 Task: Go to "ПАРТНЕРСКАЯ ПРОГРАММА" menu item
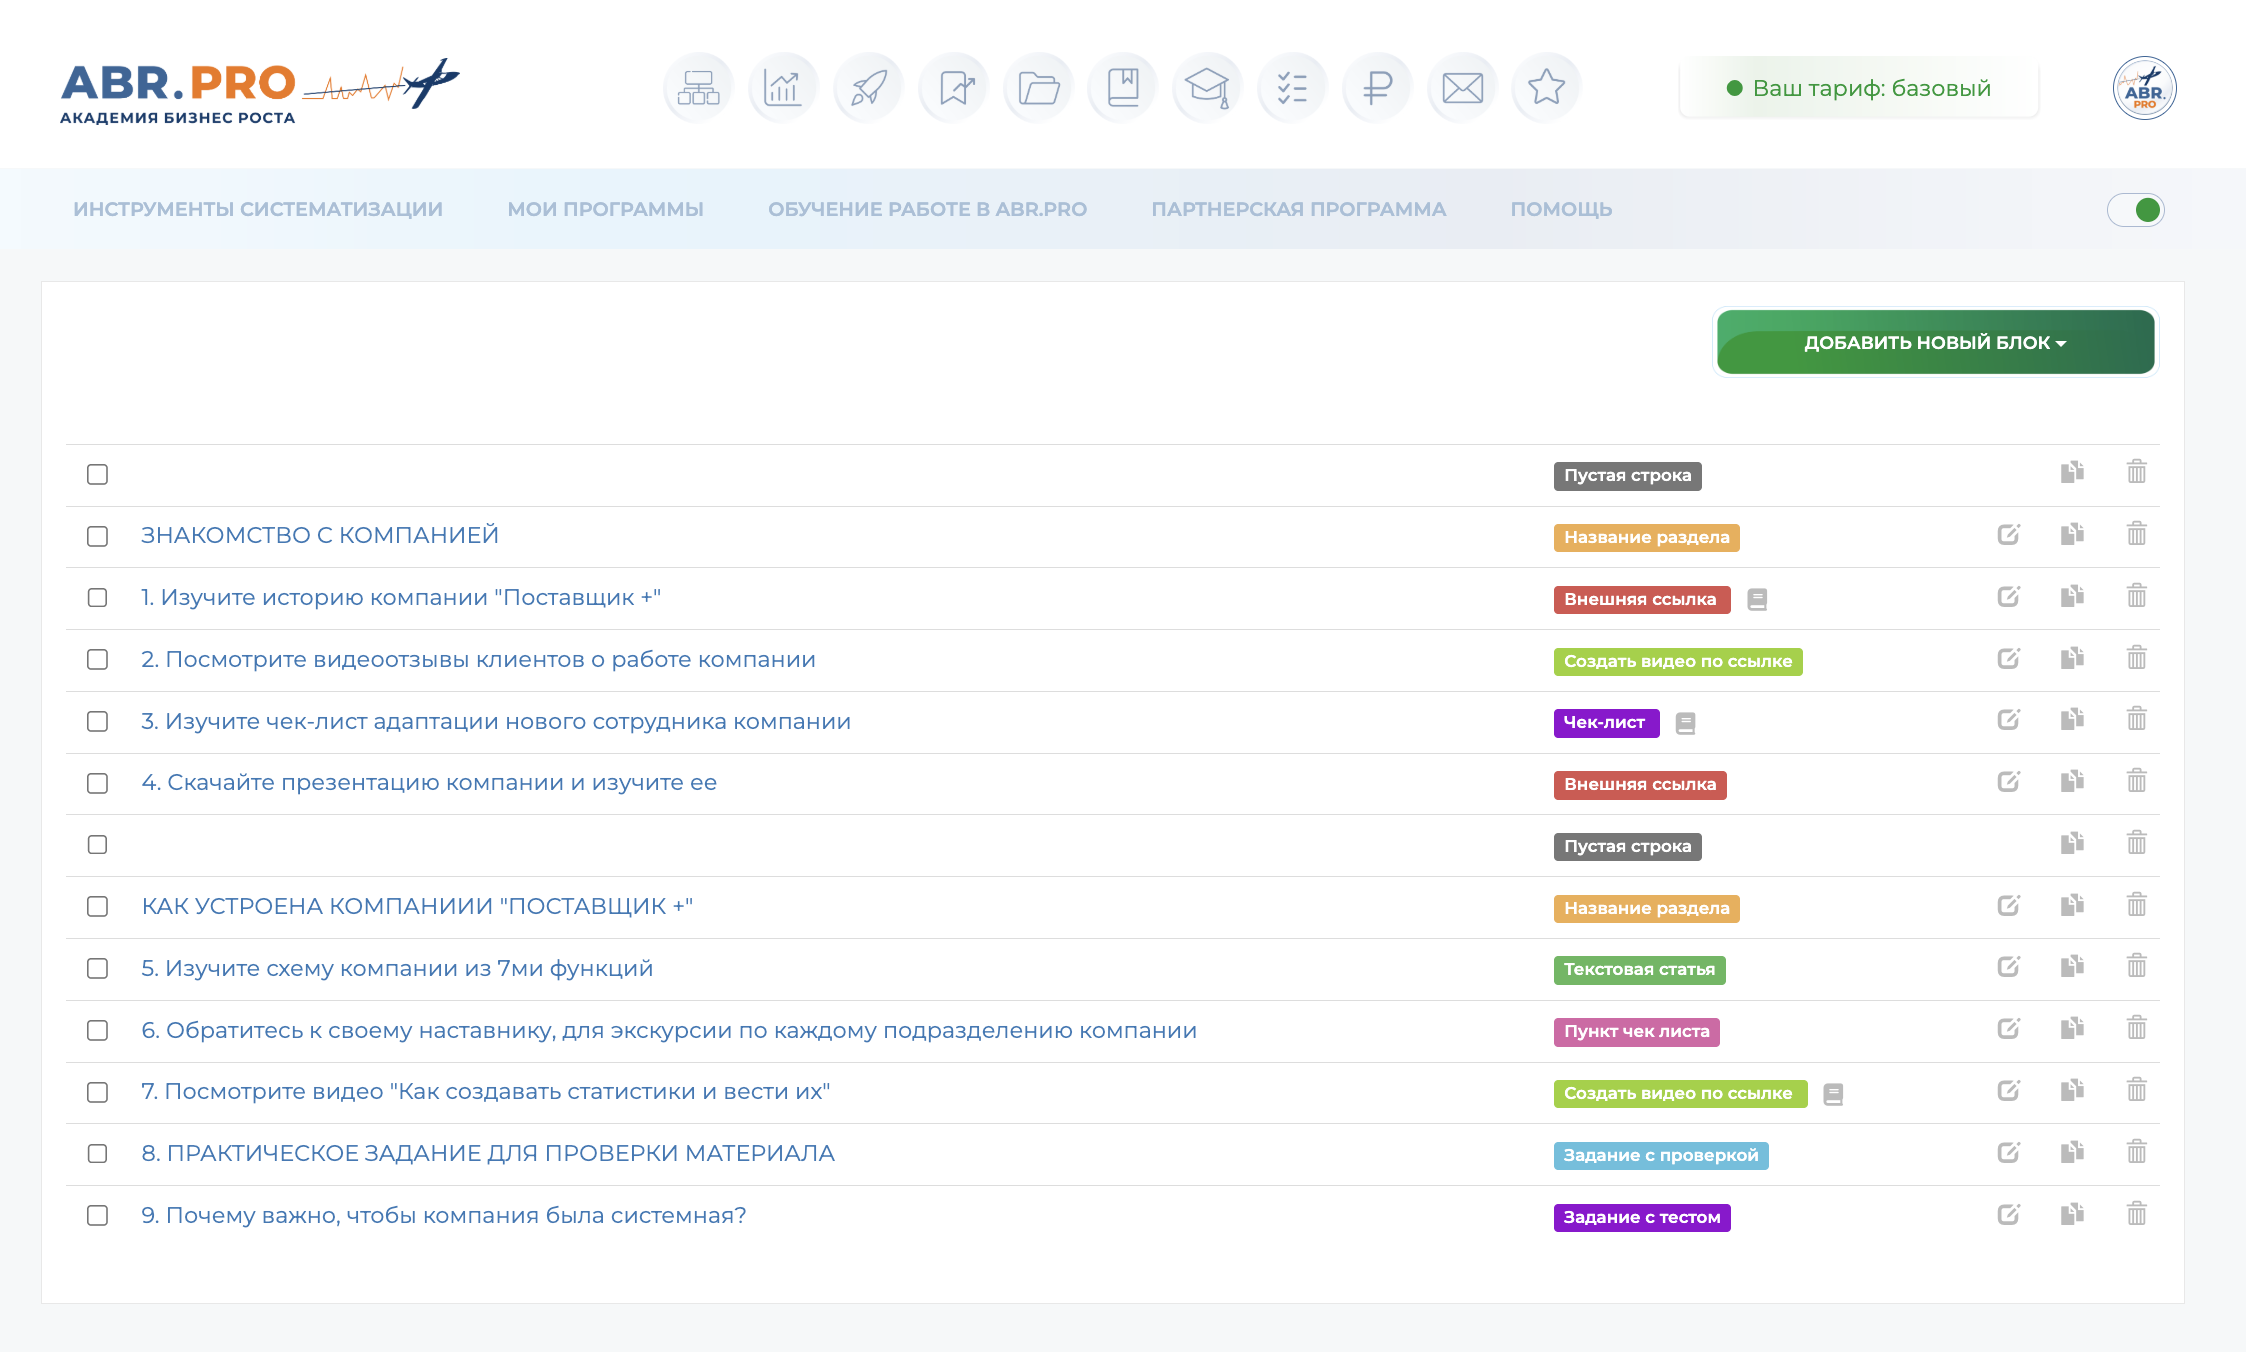1298,209
